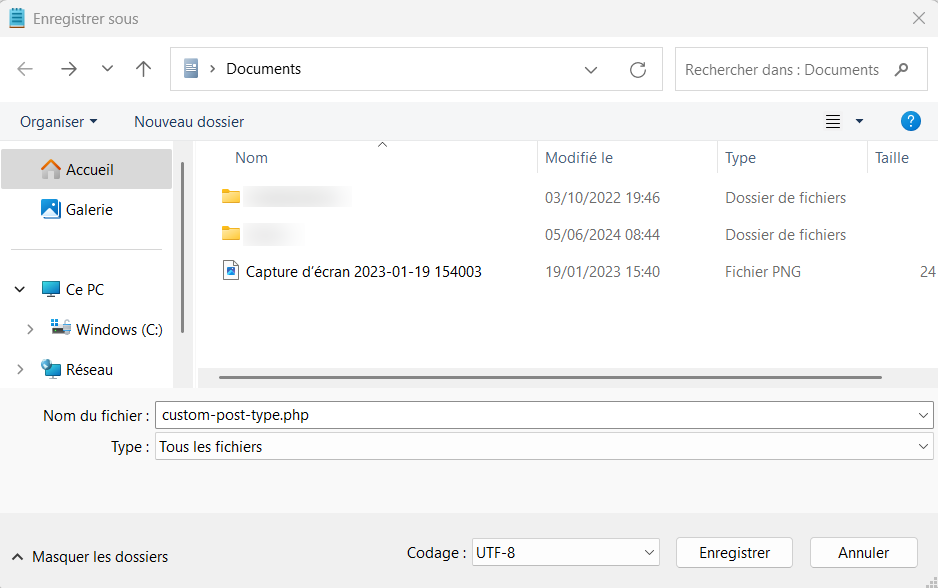Screen dimensions: 938x588
Task: Collapse the Ce PC tree node
Action: click(x=20, y=289)
